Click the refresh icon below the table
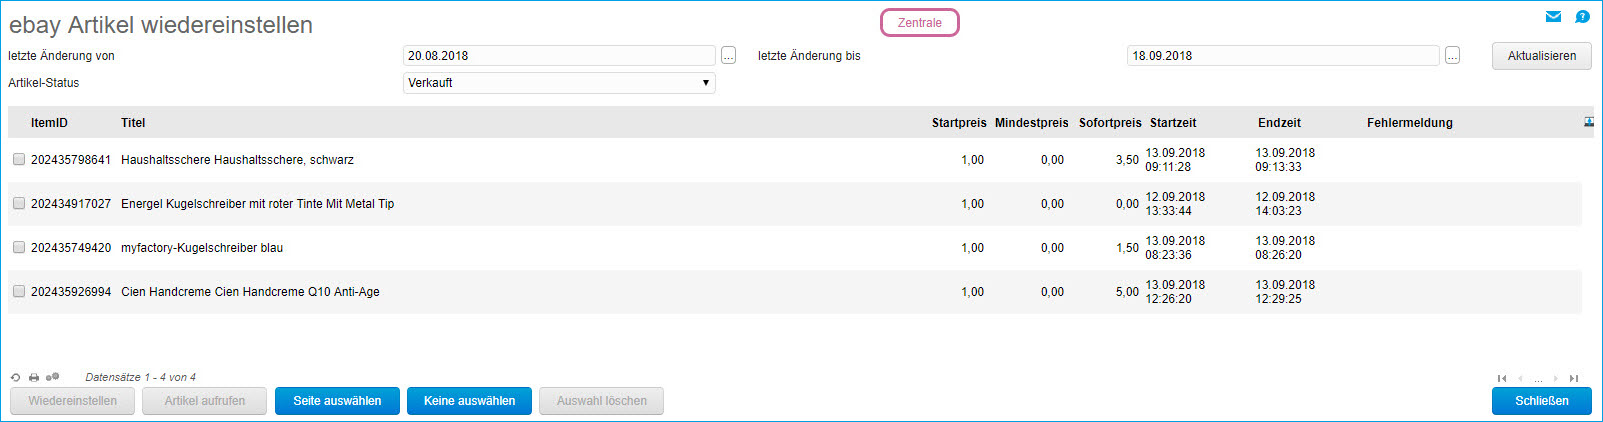The height and width of the screenshot is (422, 1603). 15,378
